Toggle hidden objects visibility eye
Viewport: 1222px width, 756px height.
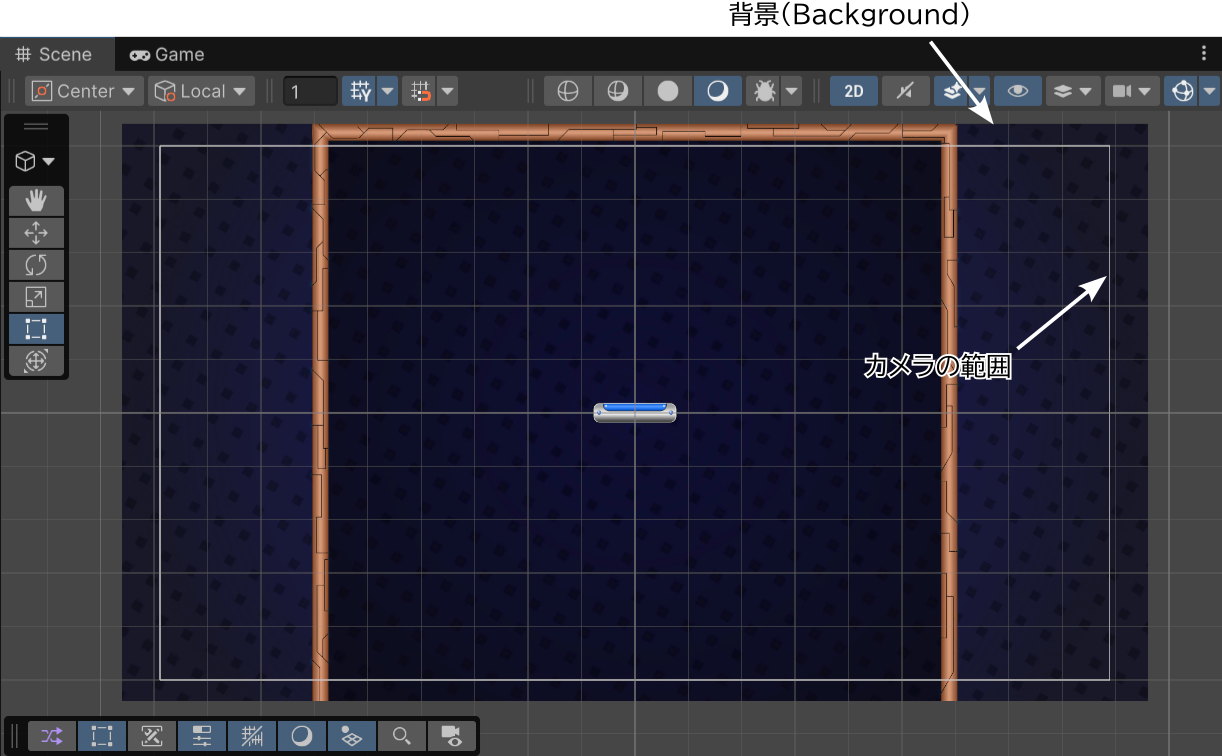point(1018,91)
